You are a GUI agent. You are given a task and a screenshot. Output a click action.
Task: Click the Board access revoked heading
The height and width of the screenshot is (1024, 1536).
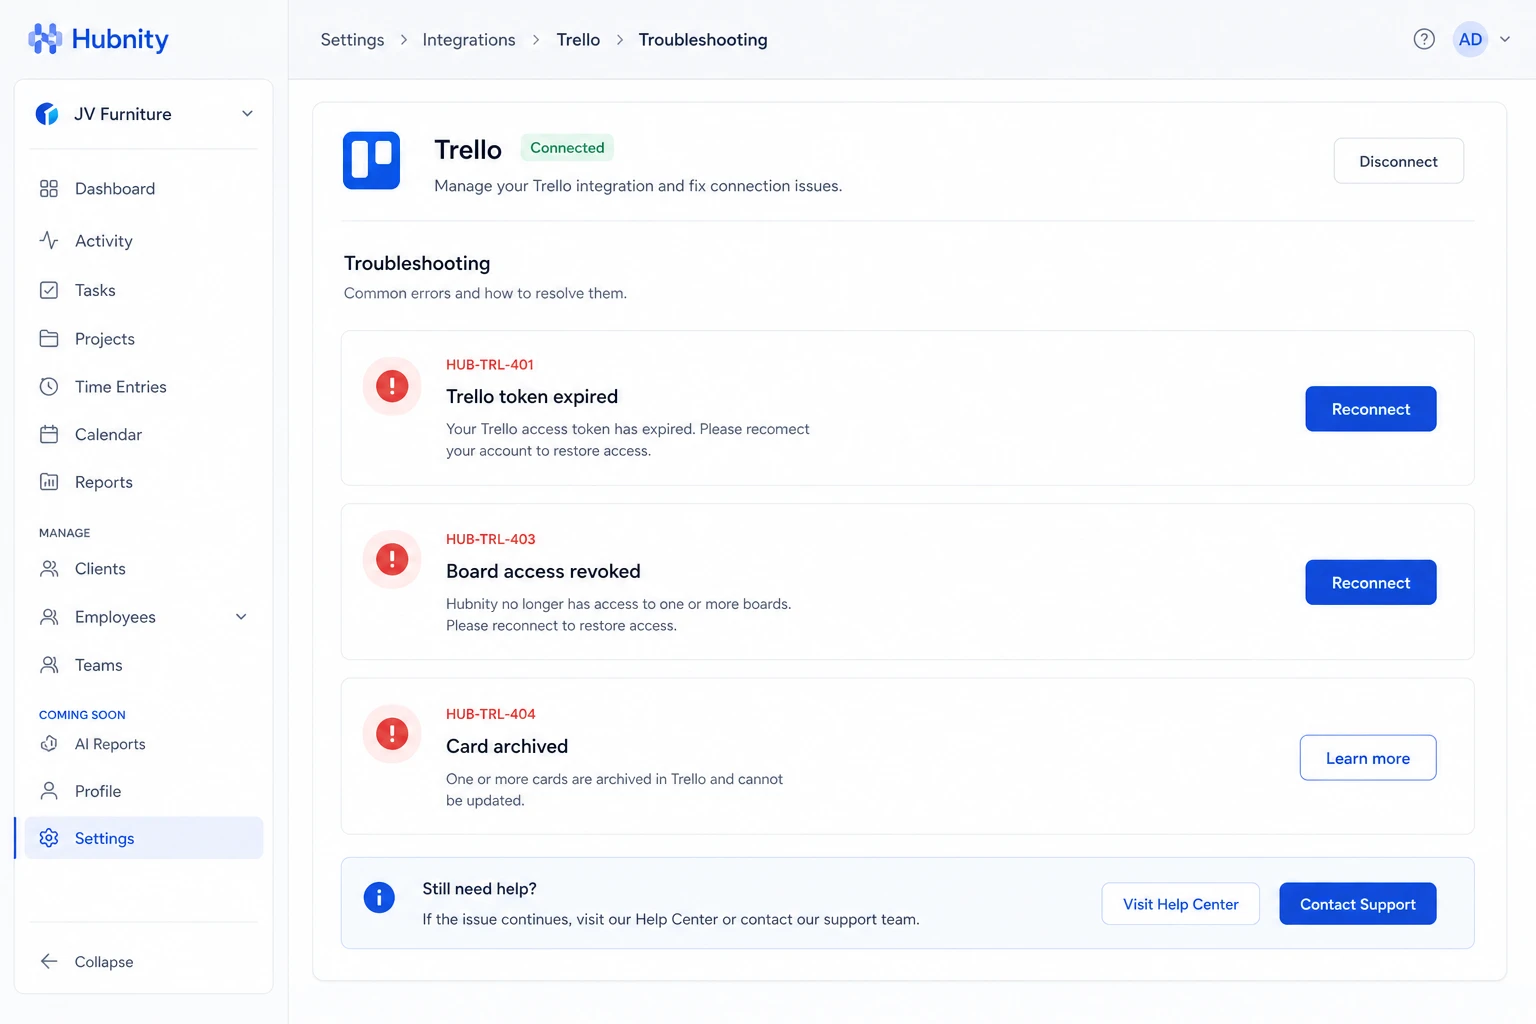click(x=543, y=571)
